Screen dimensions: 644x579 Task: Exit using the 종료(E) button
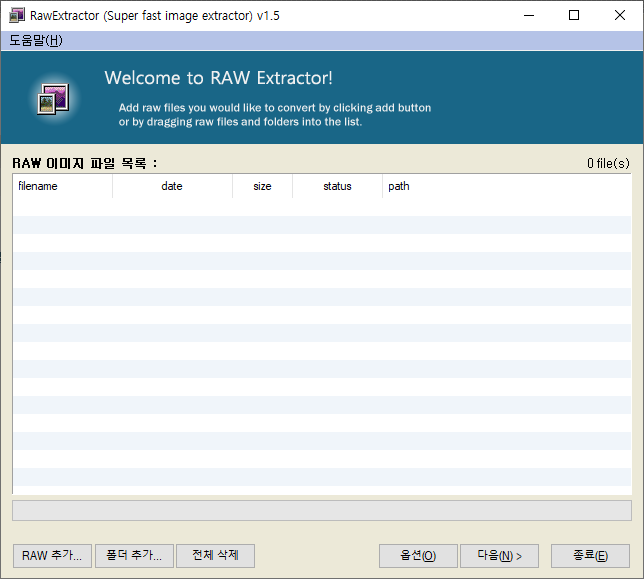[x=590, y=556]
